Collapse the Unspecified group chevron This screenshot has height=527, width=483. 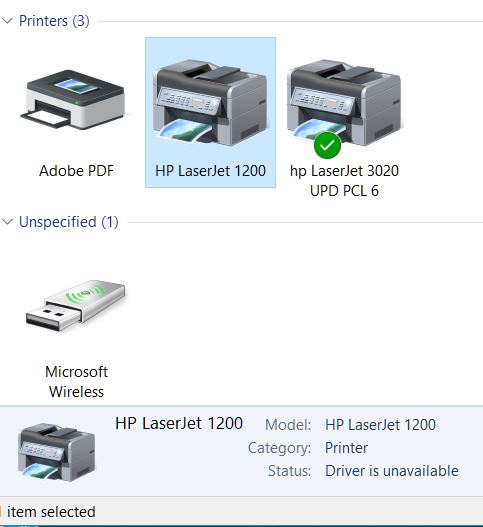click(7, 222)
